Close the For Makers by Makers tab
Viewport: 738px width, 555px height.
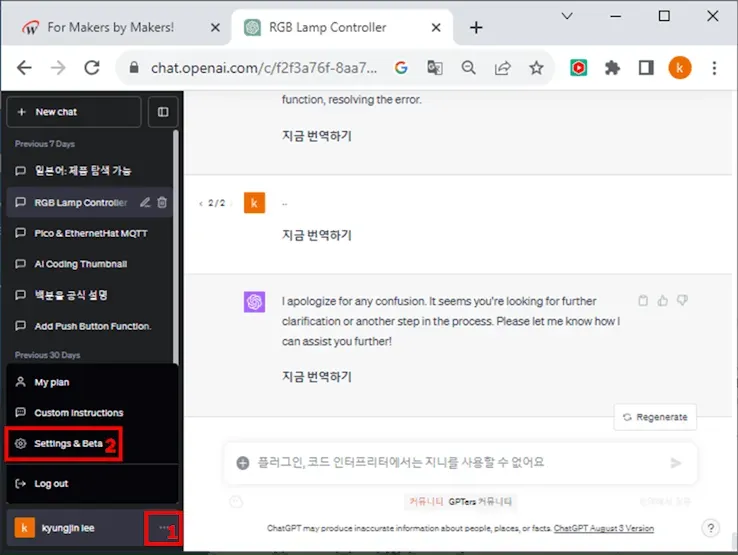tap(215, 27)
